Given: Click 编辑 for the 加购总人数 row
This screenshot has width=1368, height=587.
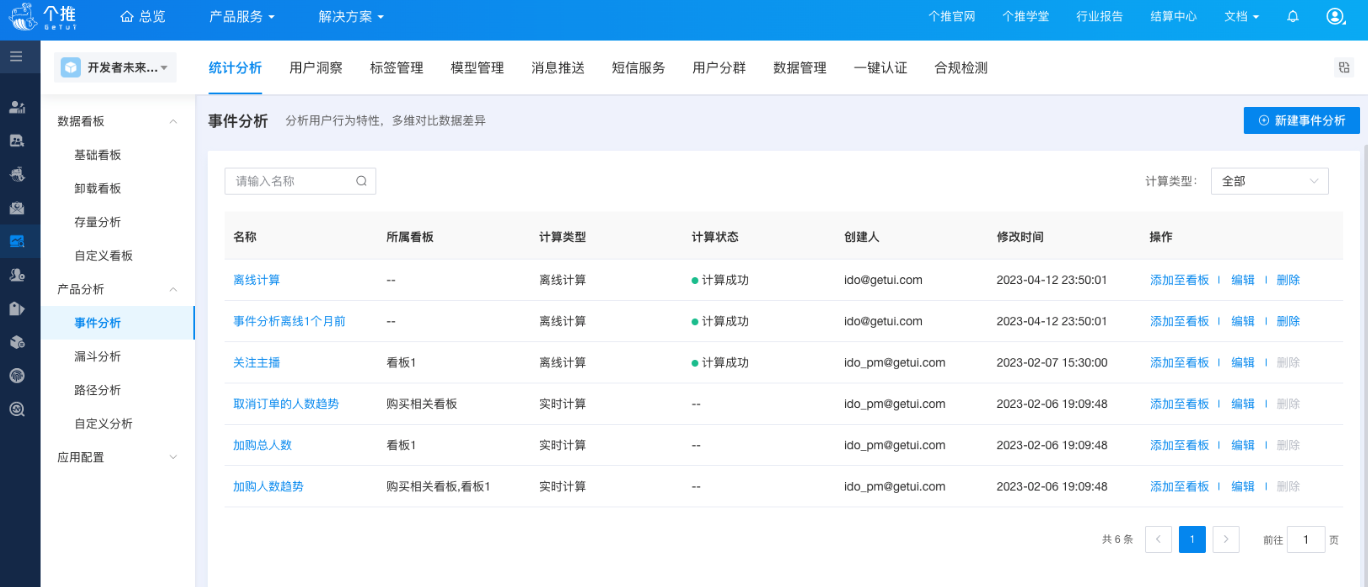Looking at the screenshot, I should pyautogui.click(x=1243, y=445).
